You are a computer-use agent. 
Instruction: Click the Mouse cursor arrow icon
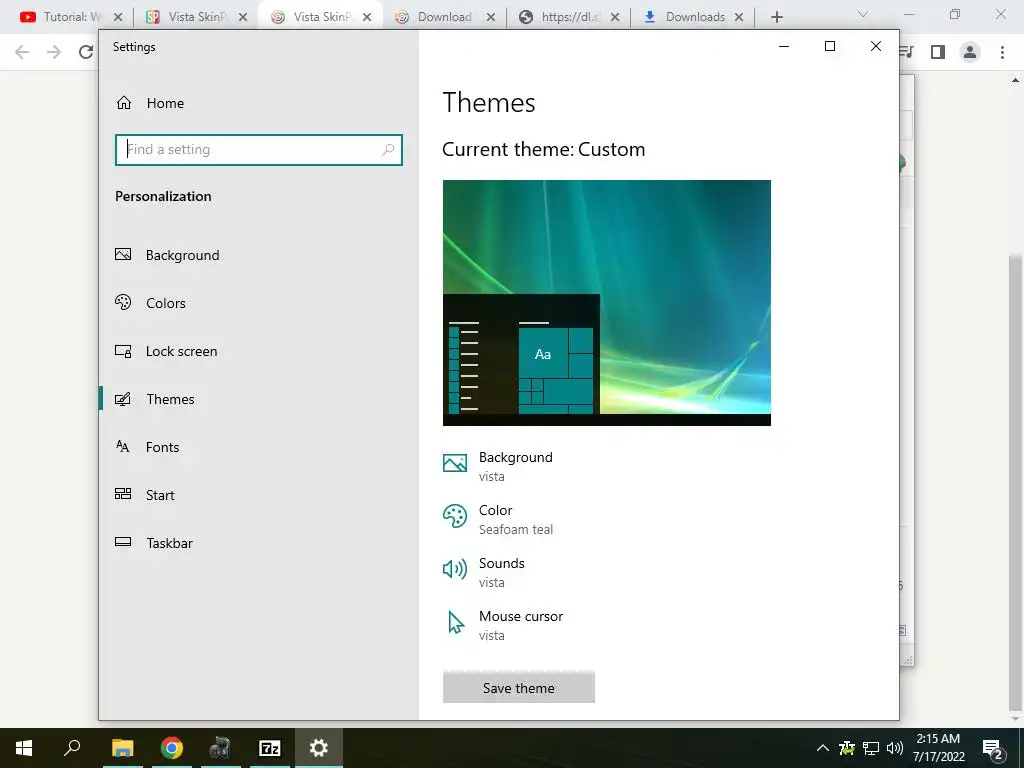click(x=456, y=622)
